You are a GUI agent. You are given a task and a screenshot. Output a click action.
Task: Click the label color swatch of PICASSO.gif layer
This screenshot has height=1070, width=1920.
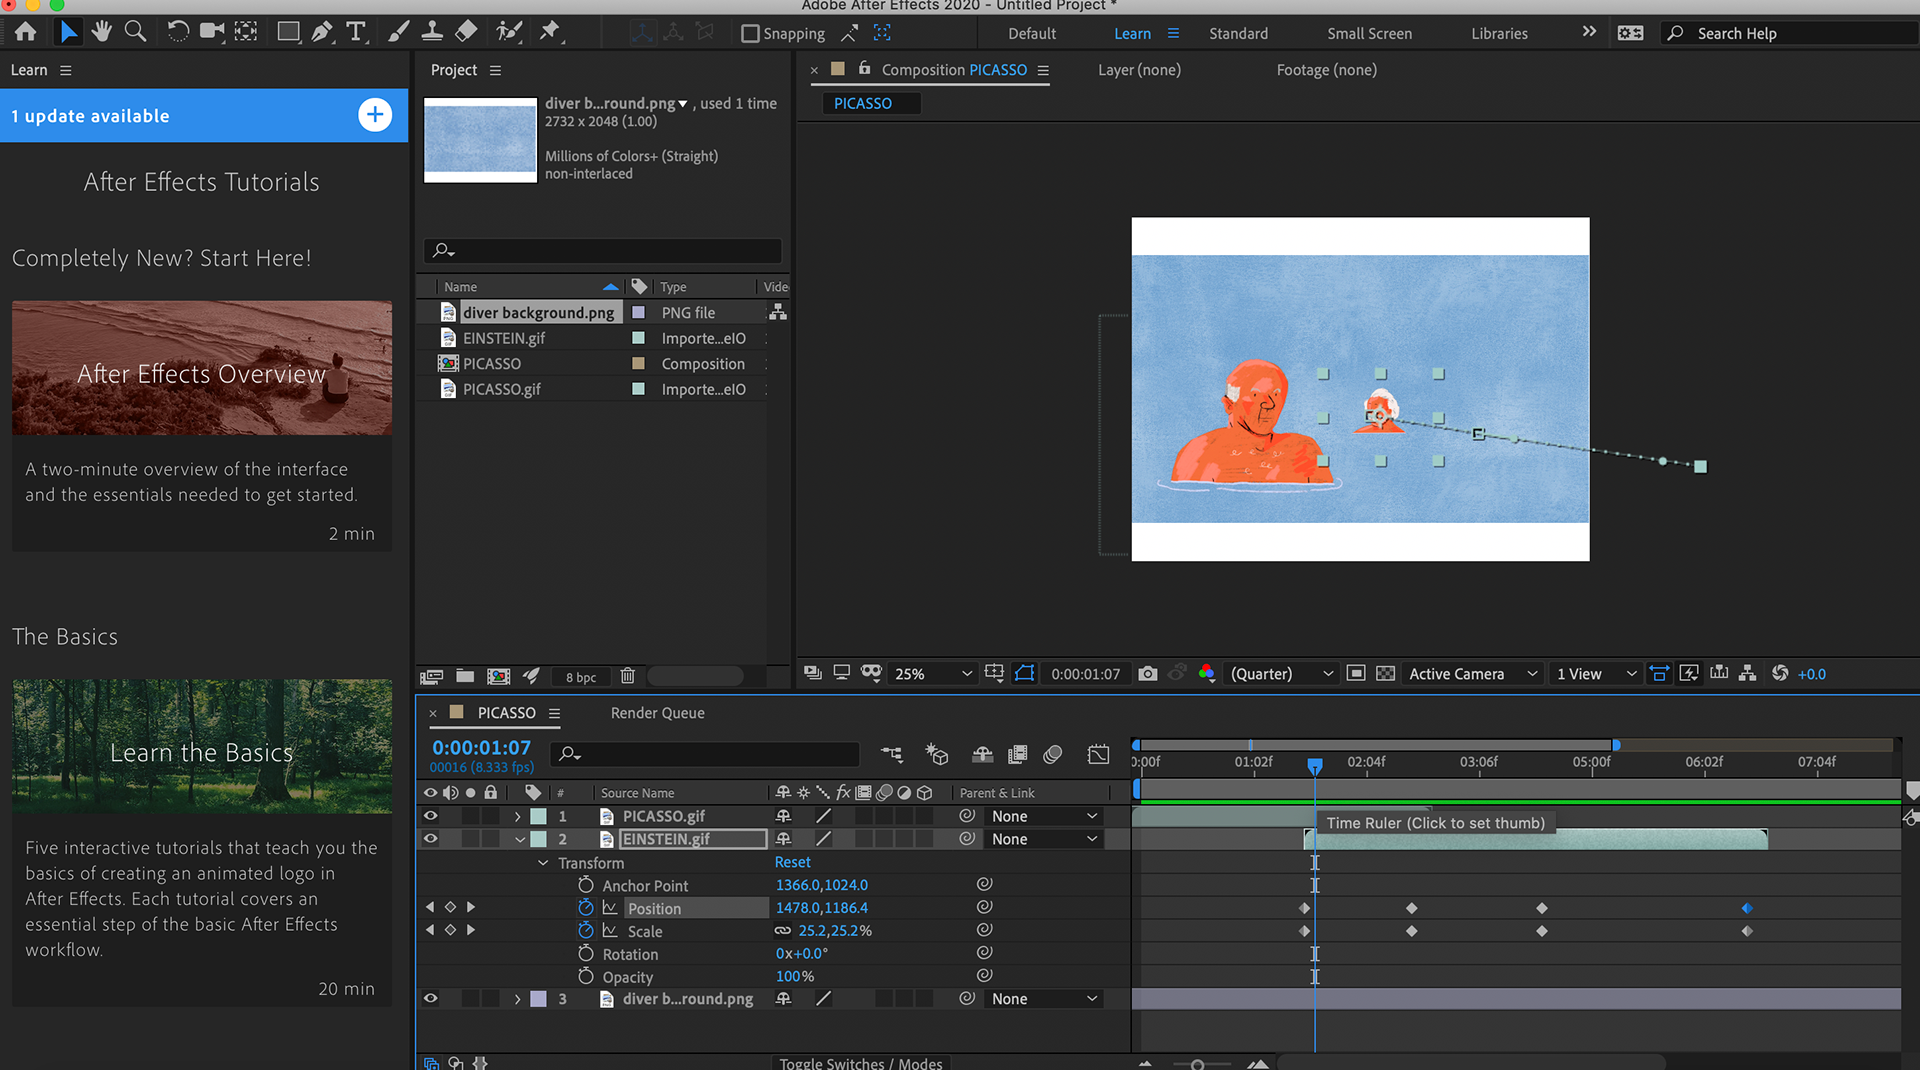point(538,817)
